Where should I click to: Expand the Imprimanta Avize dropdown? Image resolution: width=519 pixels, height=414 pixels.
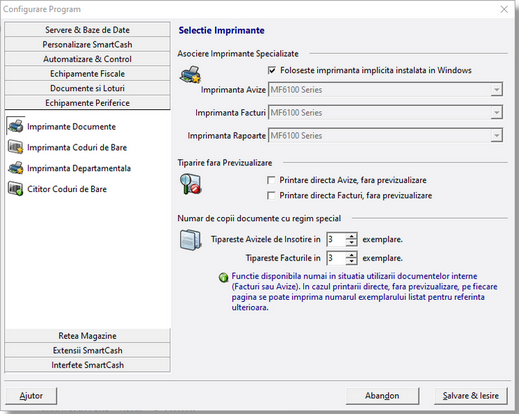tap(496, 90)
